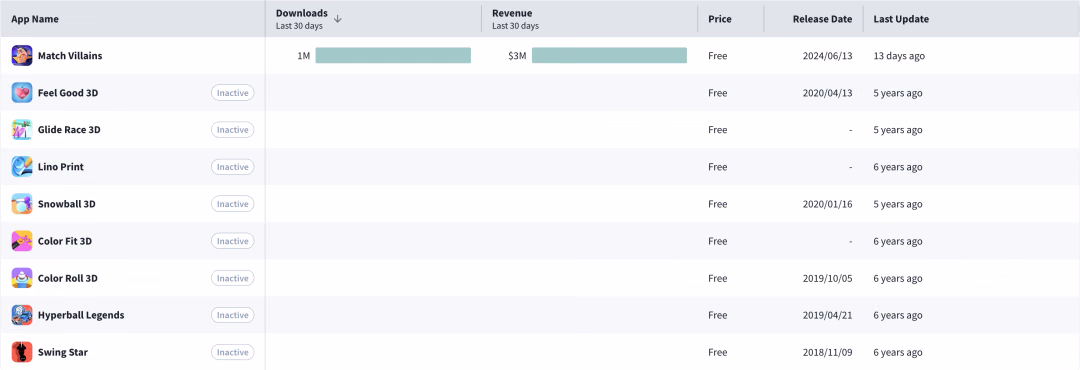Click the Inactive badge for Feel Good 3D

click(x=233, y=93)
